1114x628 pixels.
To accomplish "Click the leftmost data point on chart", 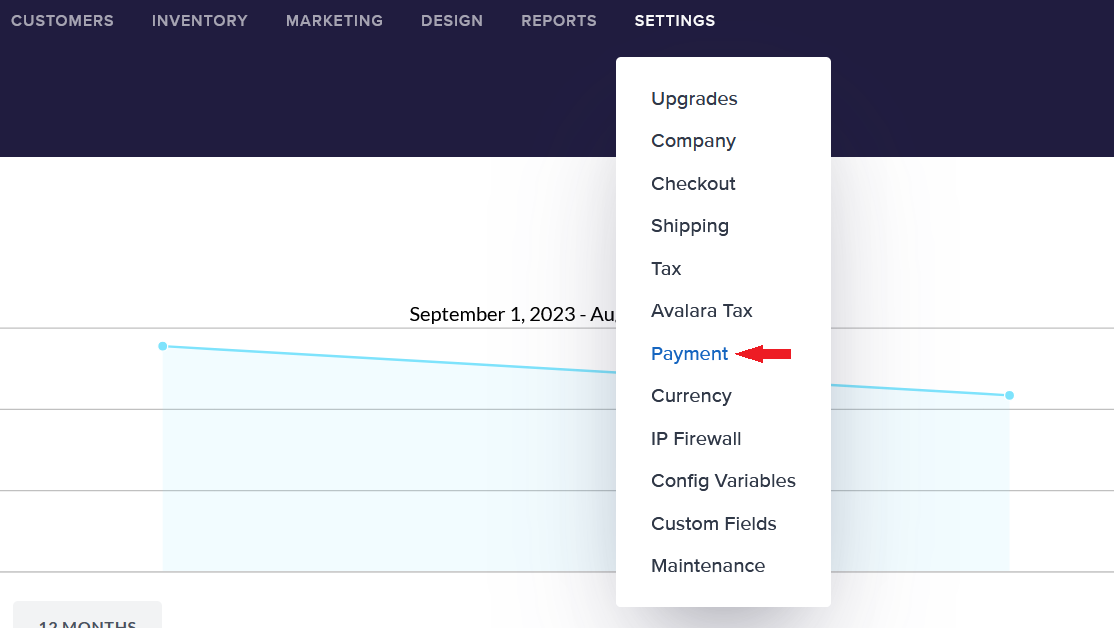I will 162,346.
